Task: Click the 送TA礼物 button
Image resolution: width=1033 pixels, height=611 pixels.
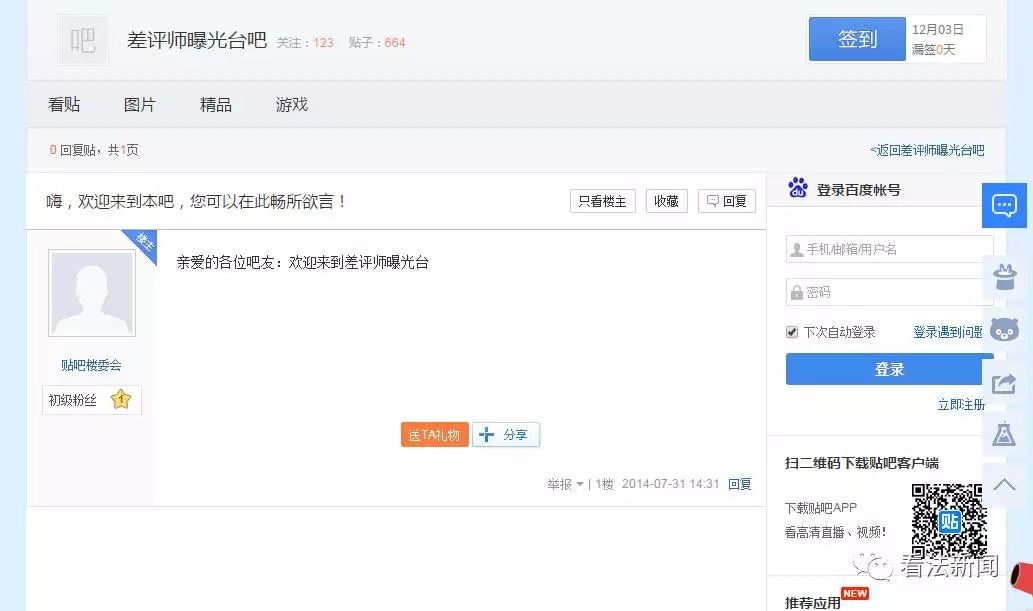Action: (x=435, y=435)
